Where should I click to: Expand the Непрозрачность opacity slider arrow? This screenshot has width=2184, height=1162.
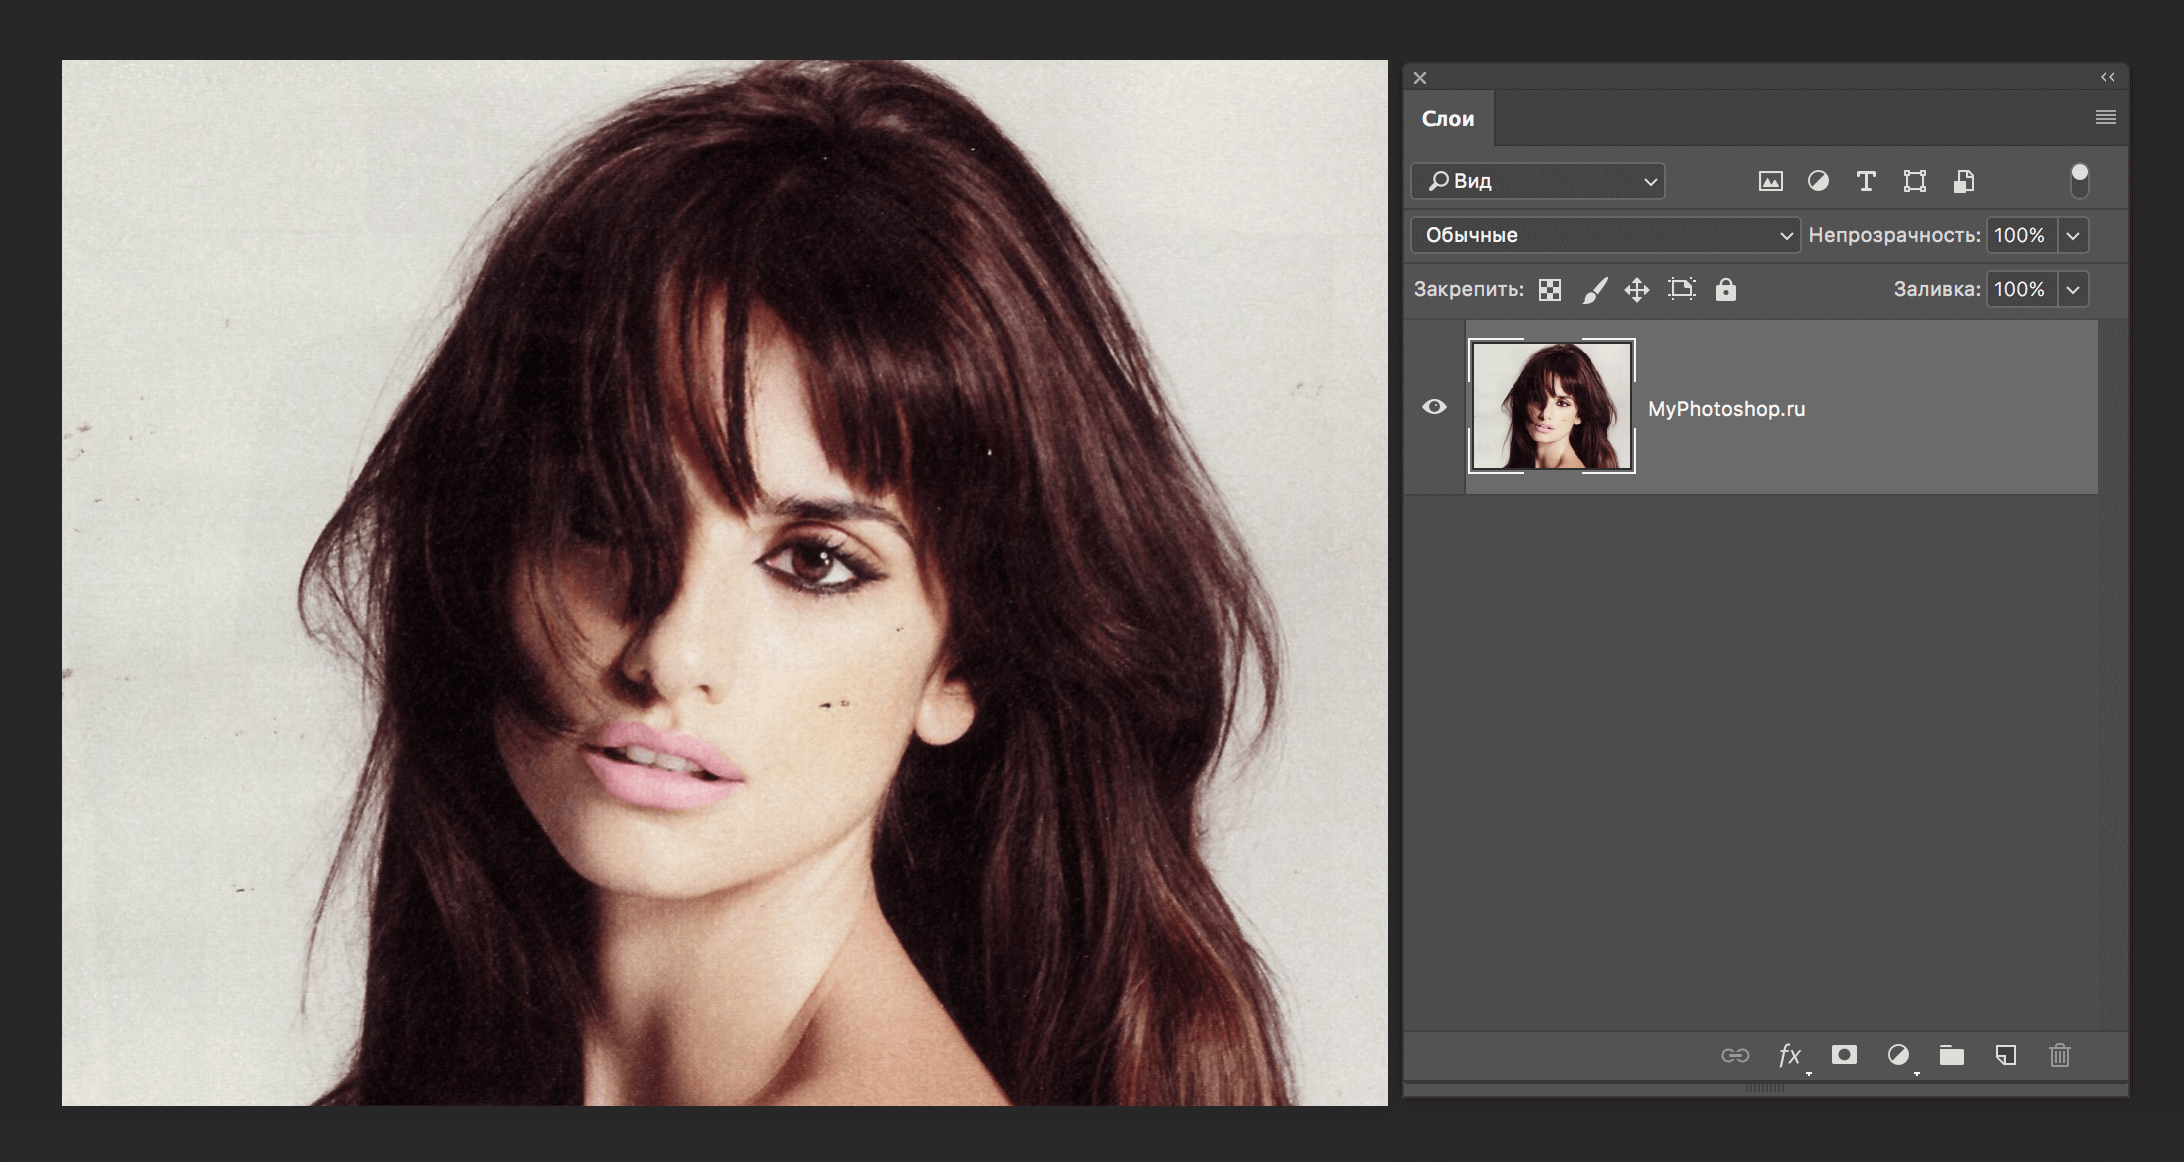(x=2073, y=236)
